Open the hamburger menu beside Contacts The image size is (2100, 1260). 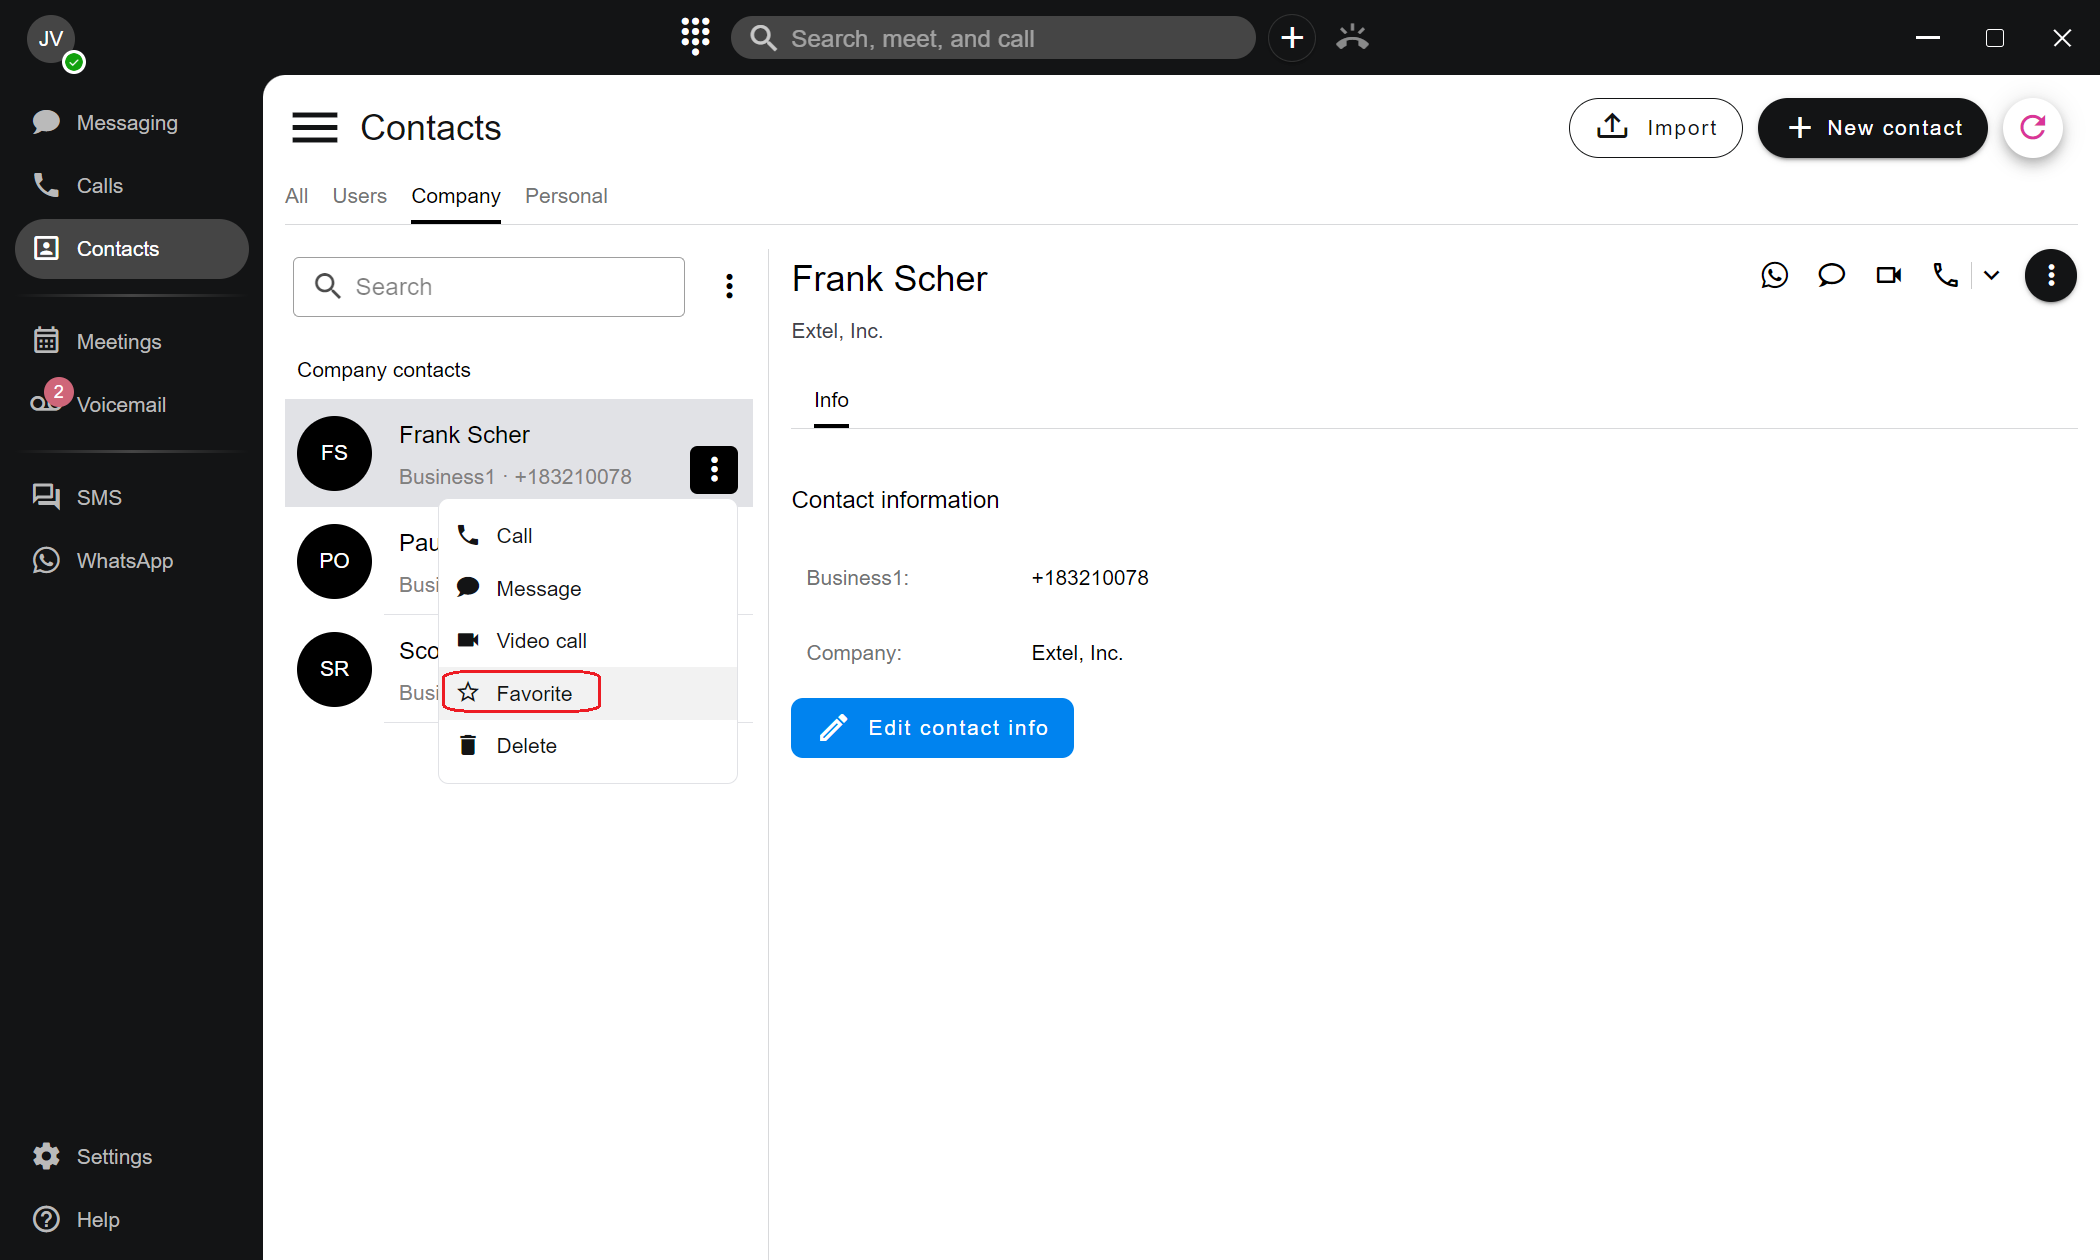tap(314, 128)
